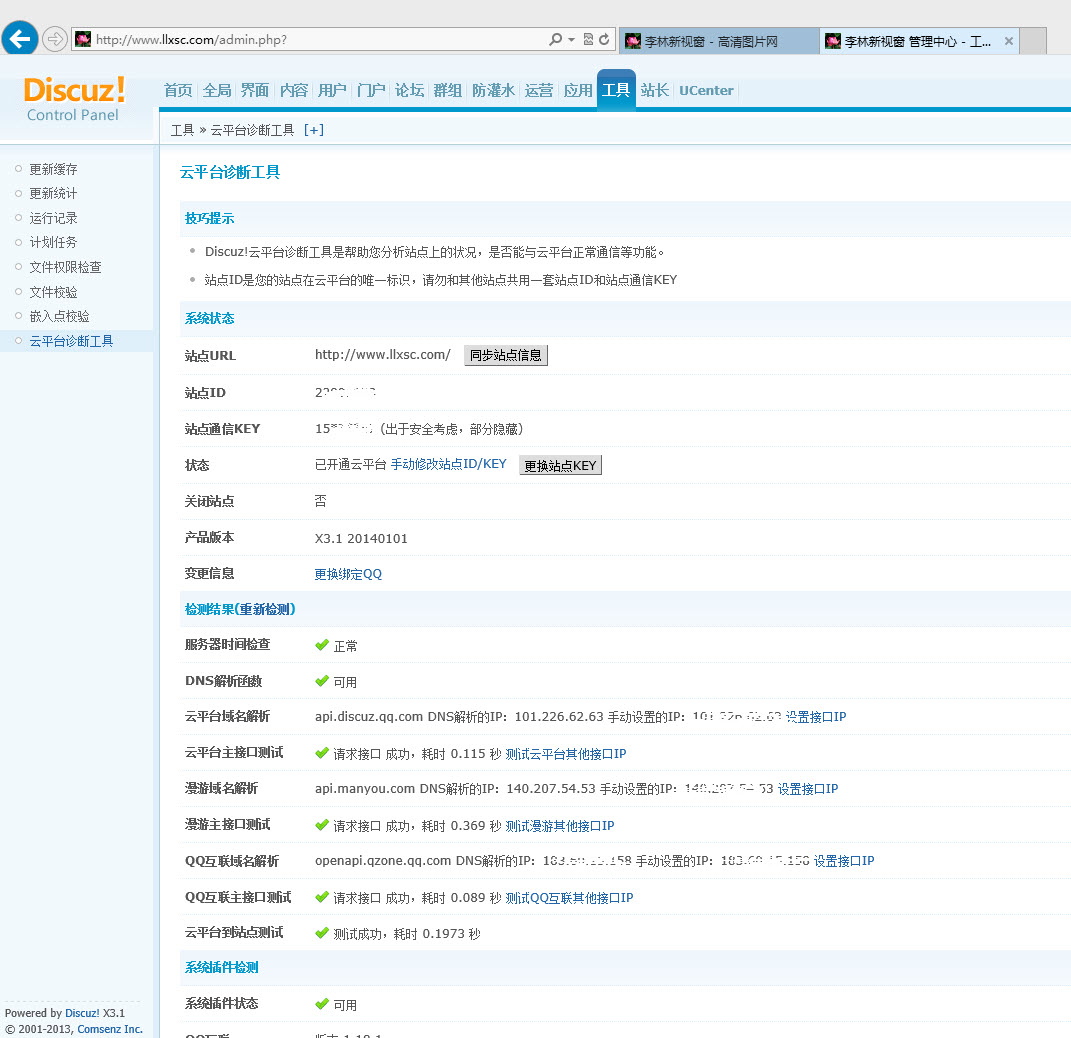Click the [+] add shortcut link
The height and width of the screenshot is (1038, 1071).
click(314, 130)
